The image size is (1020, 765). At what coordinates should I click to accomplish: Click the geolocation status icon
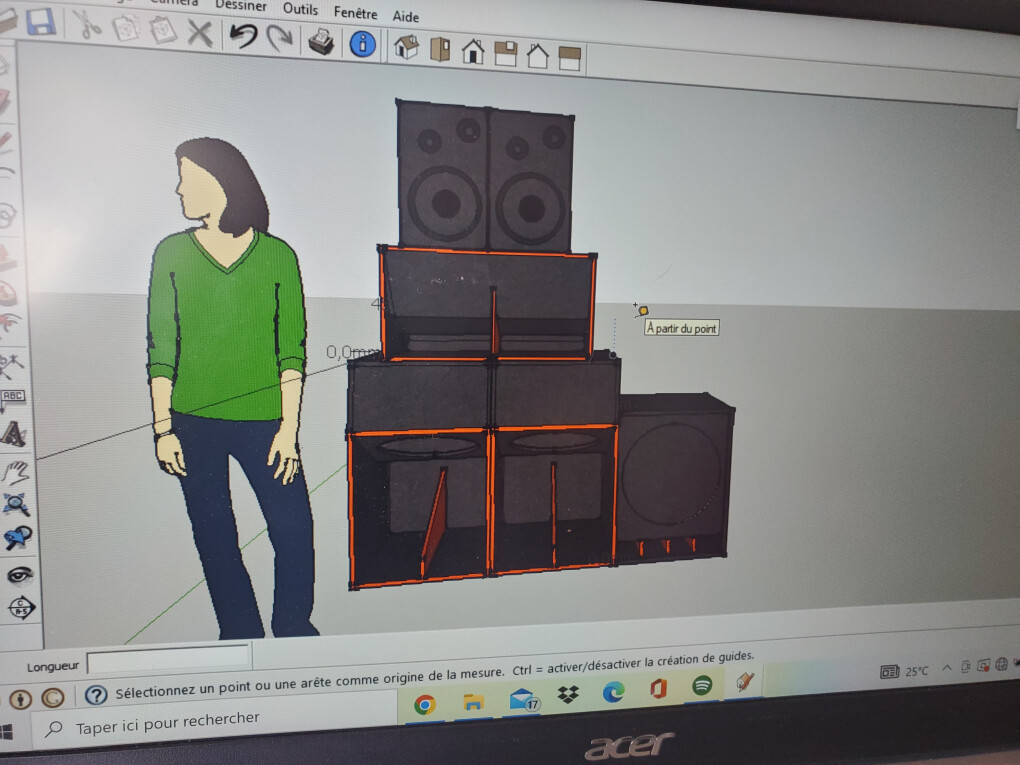[x=21, y=699]
